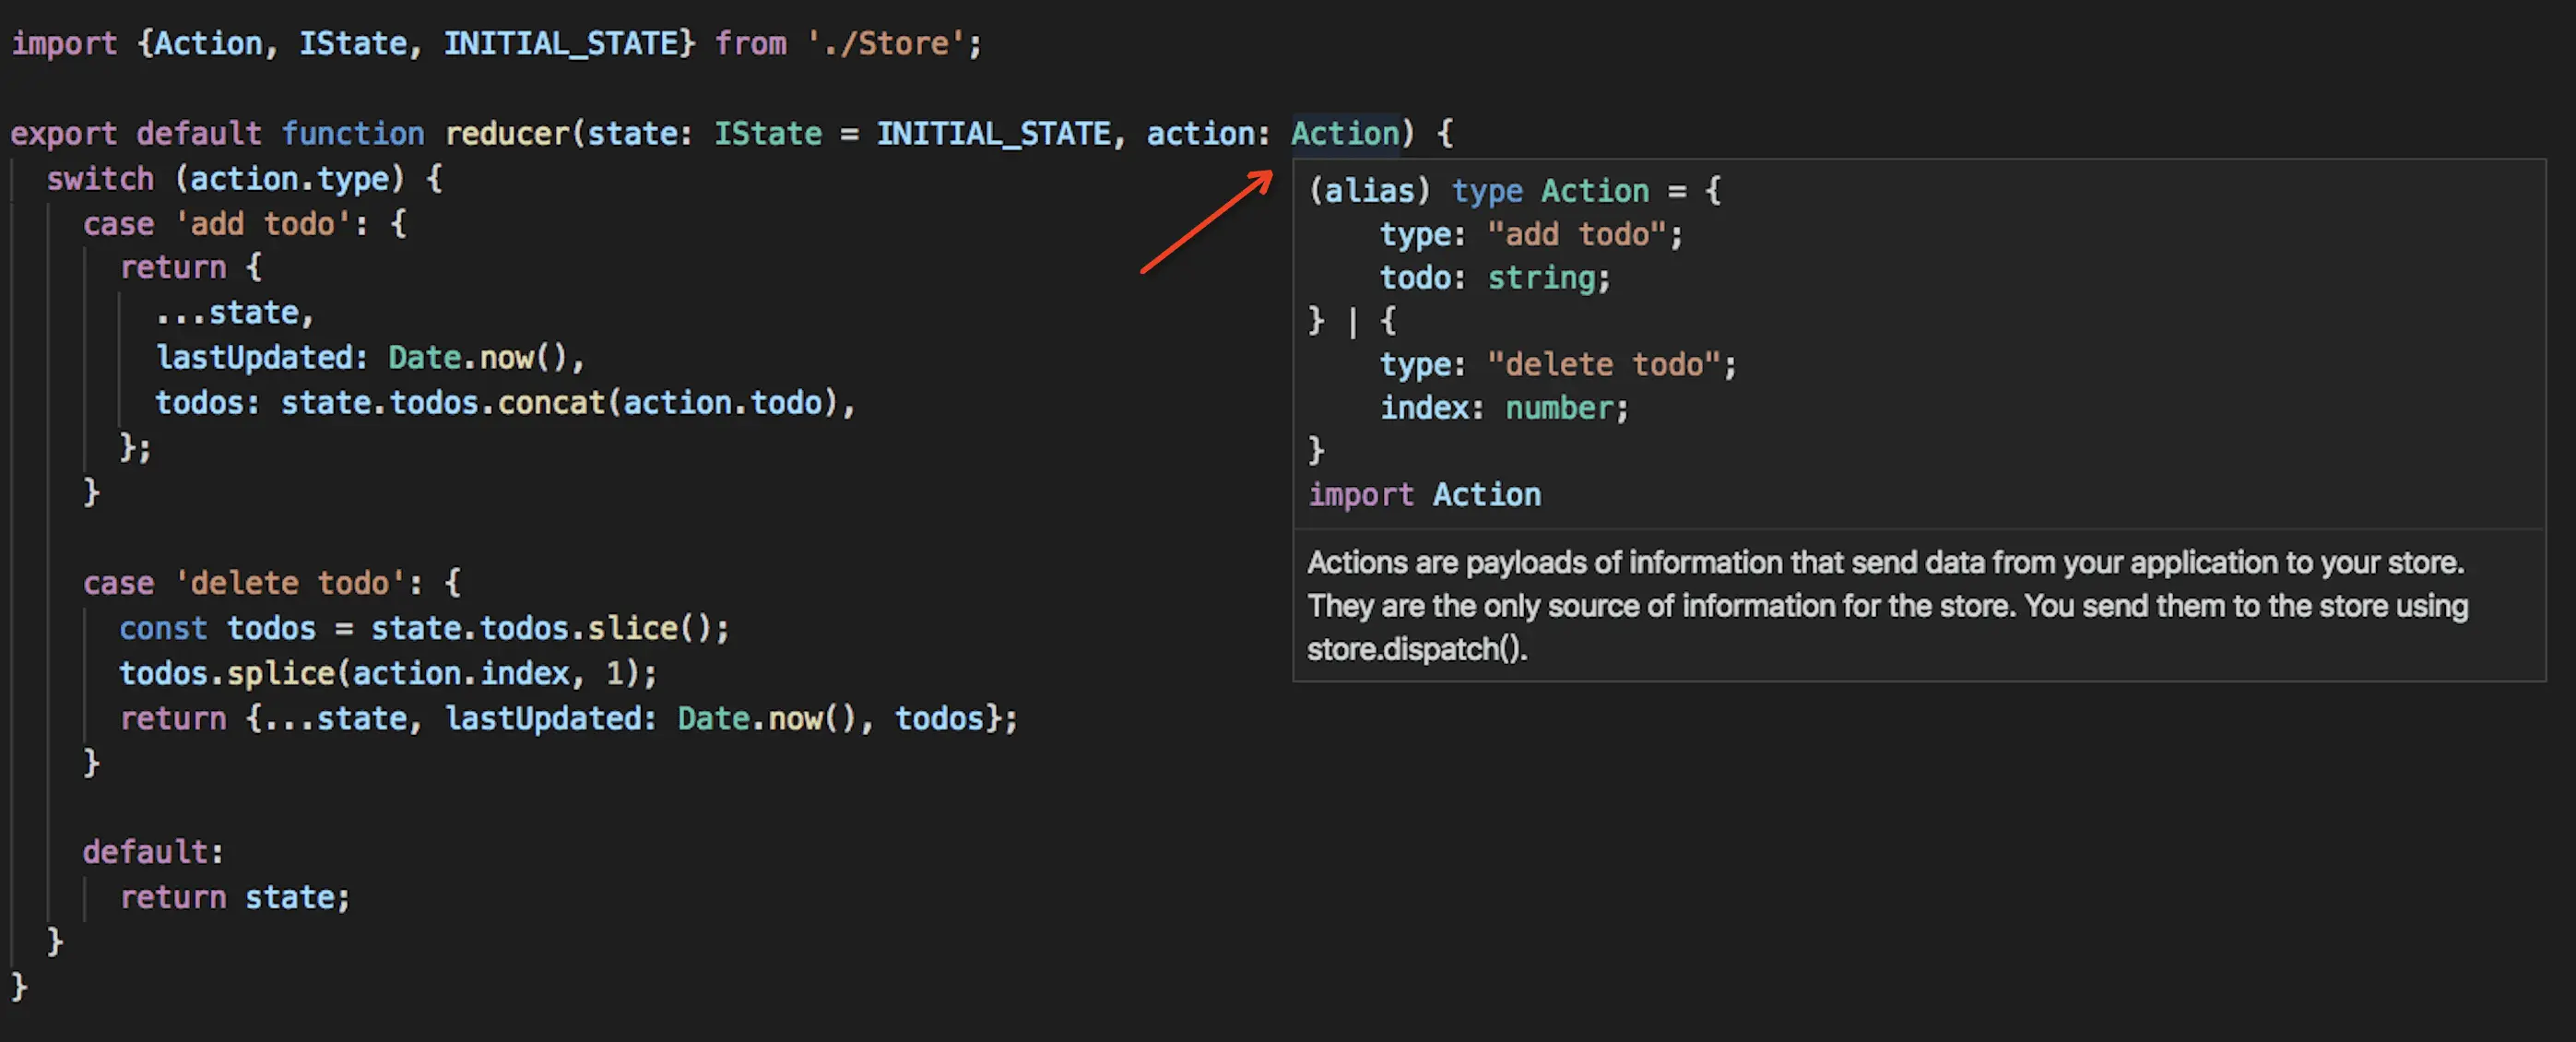Click the IState type annotation in the parameters
2576x1042 pixels.
click(x=767, y=133)
